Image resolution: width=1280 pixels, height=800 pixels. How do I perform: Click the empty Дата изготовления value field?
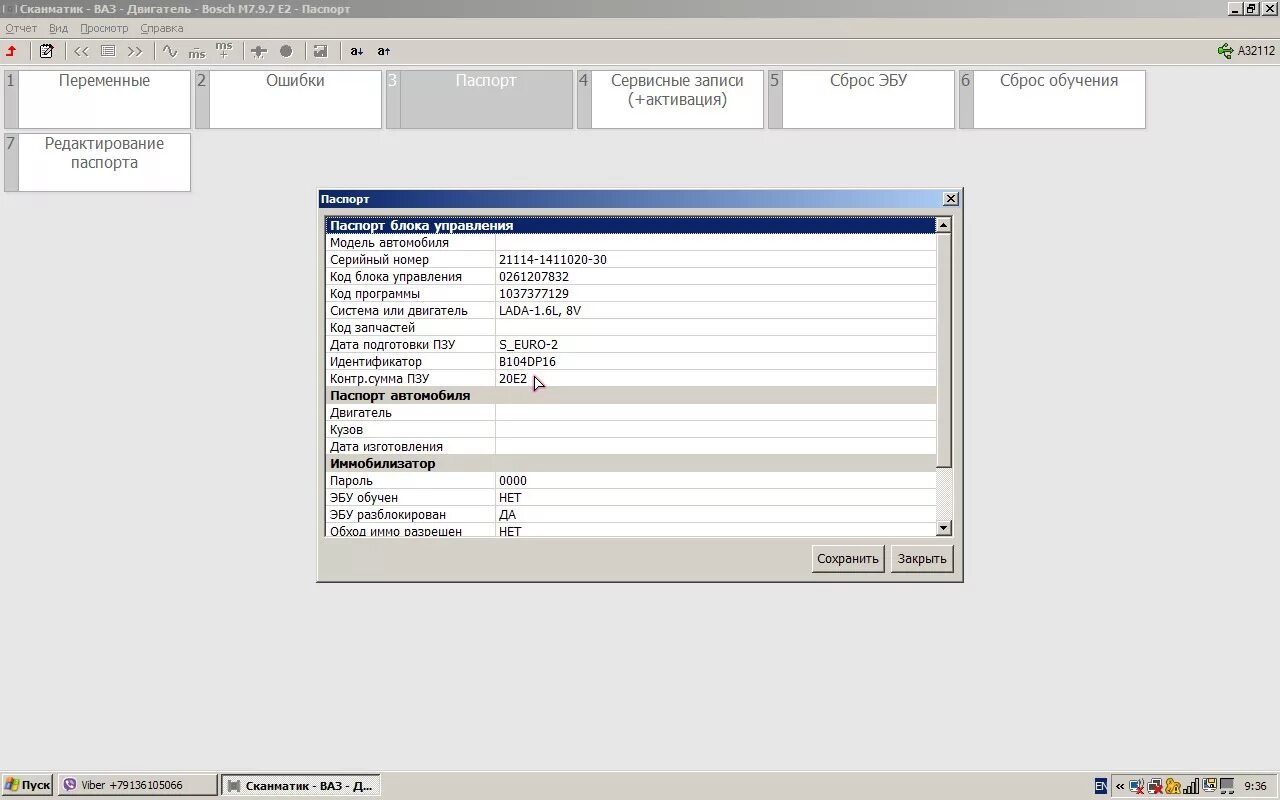click(x=716, y=447)
